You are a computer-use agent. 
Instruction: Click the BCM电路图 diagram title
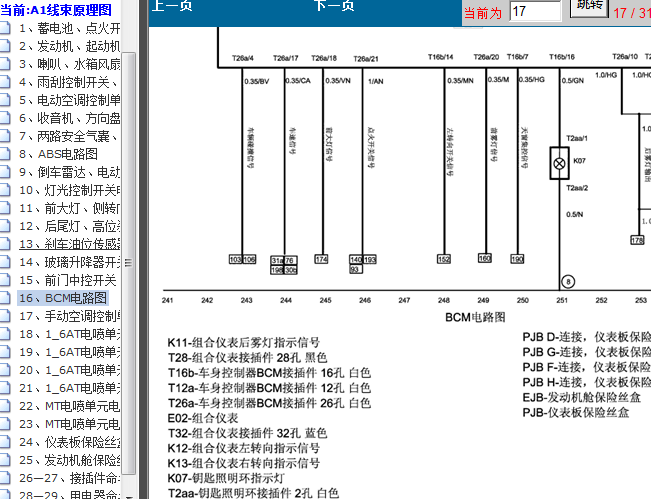click(x=475, y=318)
